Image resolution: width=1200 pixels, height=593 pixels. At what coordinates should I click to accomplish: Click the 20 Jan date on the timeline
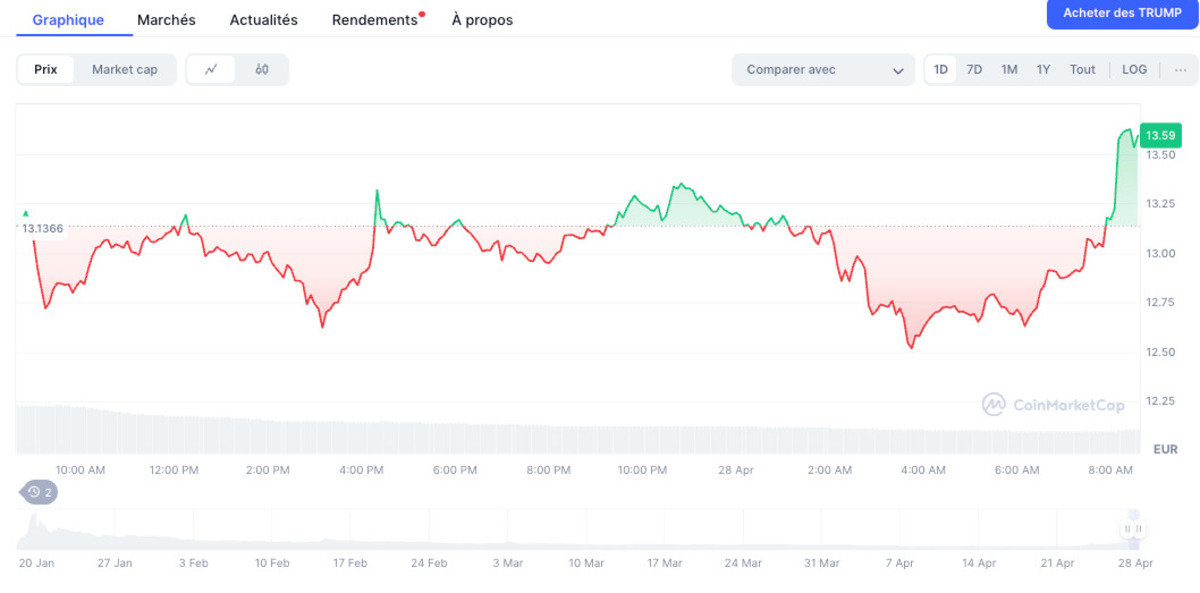(37, 563)
